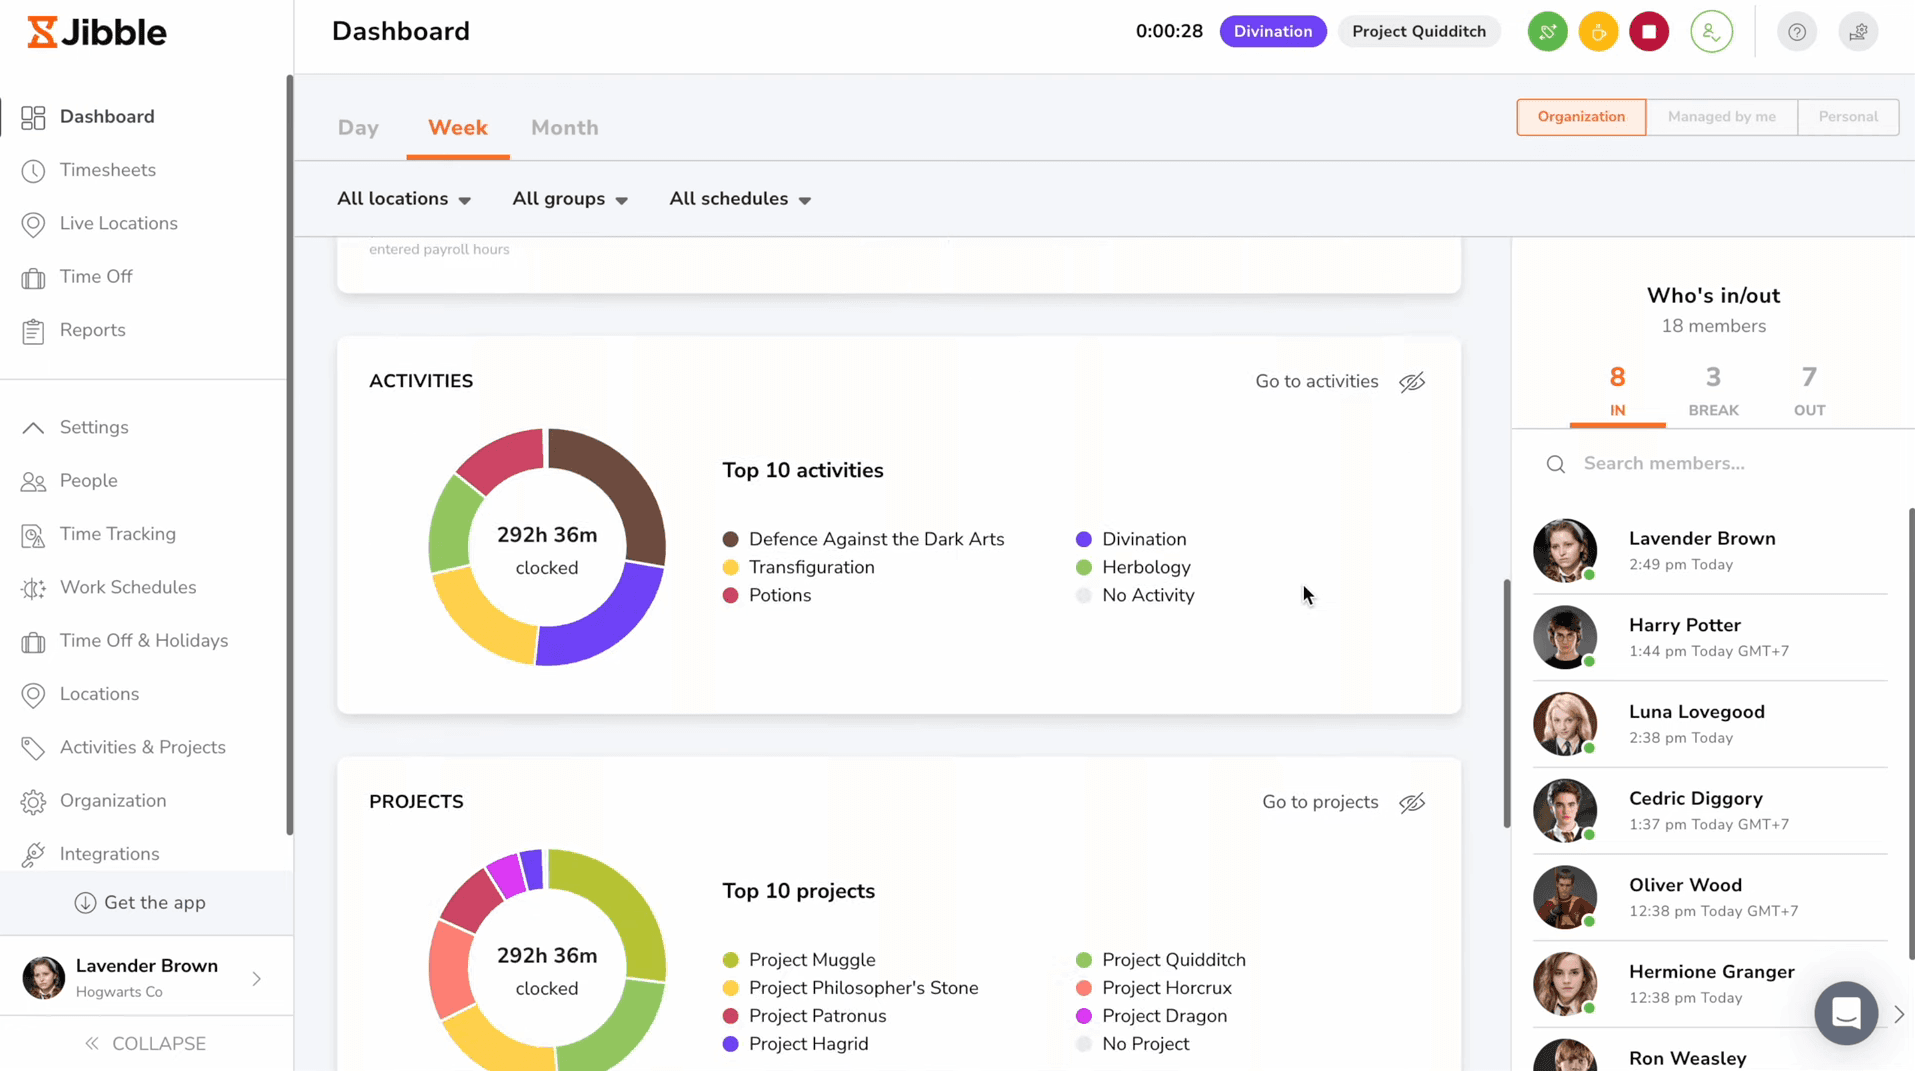The width and height of the screenshot is (1915, 1071).
Task: Switch view to Organization
Action: (x=1581, y=117)
